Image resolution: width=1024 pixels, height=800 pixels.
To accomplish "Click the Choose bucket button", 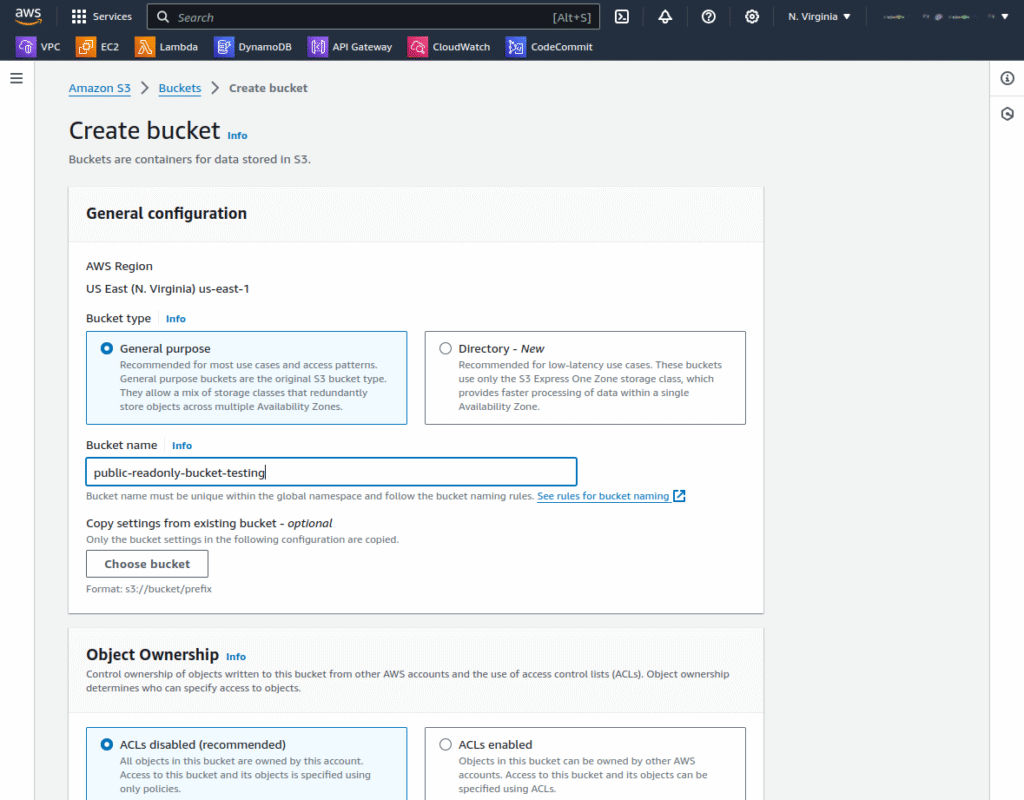I will click(x=147, y=564).
